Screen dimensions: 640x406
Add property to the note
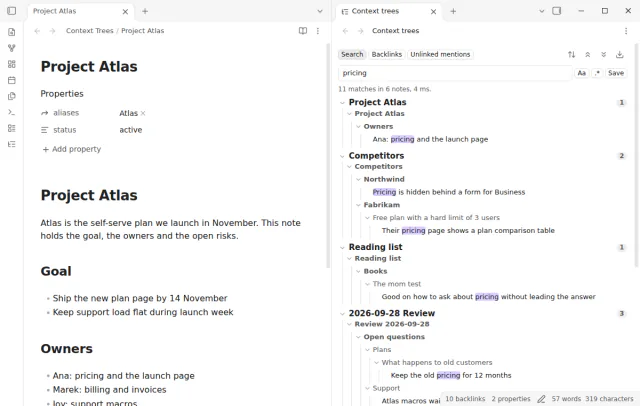click(x=71, y=149)
